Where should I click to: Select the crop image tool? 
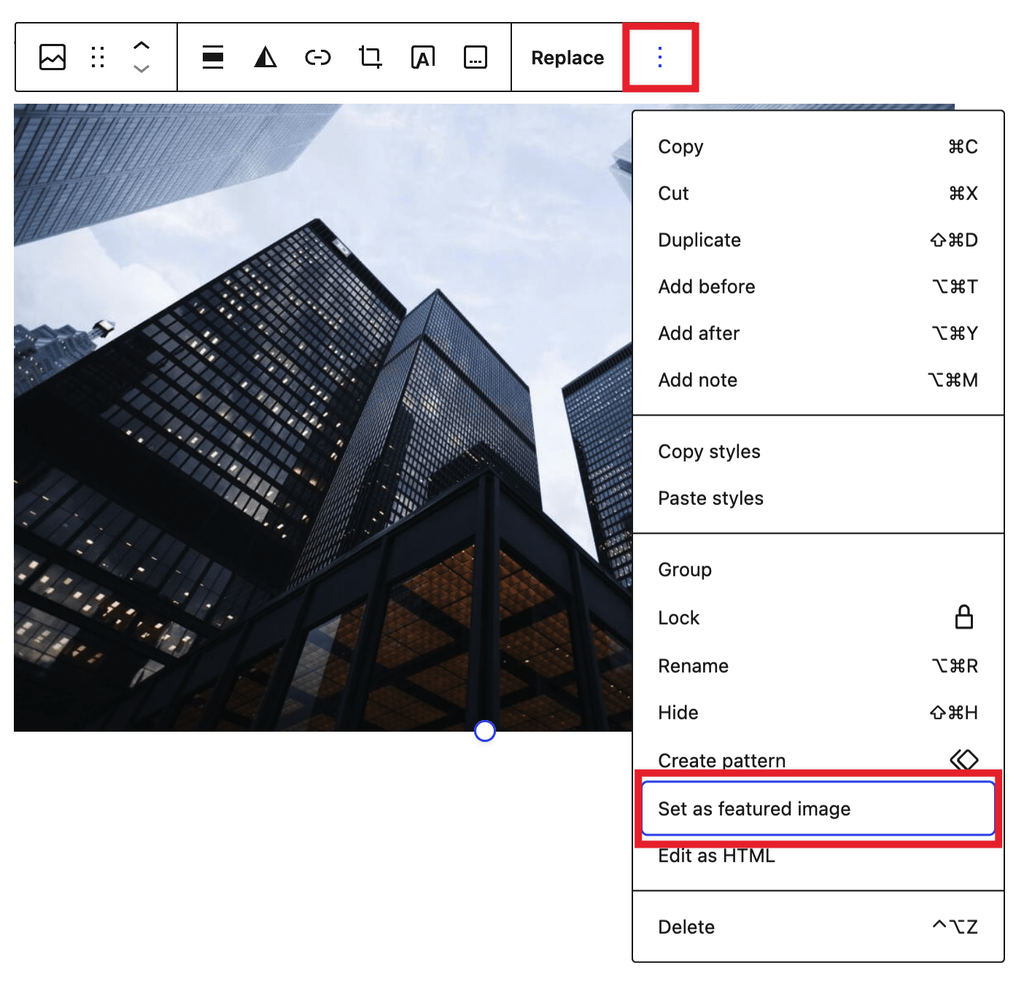coord(370,57)
